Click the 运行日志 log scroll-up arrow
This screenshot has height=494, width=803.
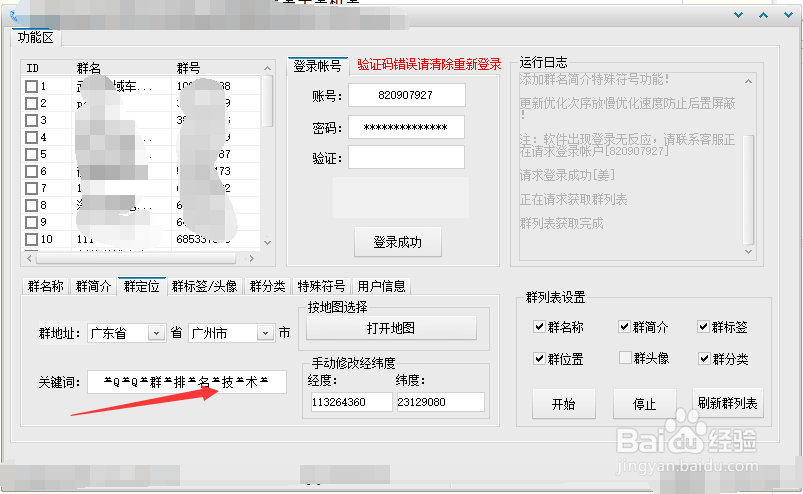point(748,81)
